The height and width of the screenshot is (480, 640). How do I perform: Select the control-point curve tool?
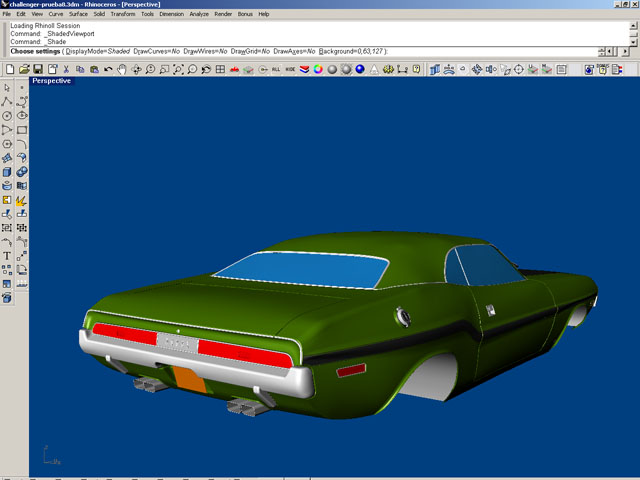pos(22,102)
